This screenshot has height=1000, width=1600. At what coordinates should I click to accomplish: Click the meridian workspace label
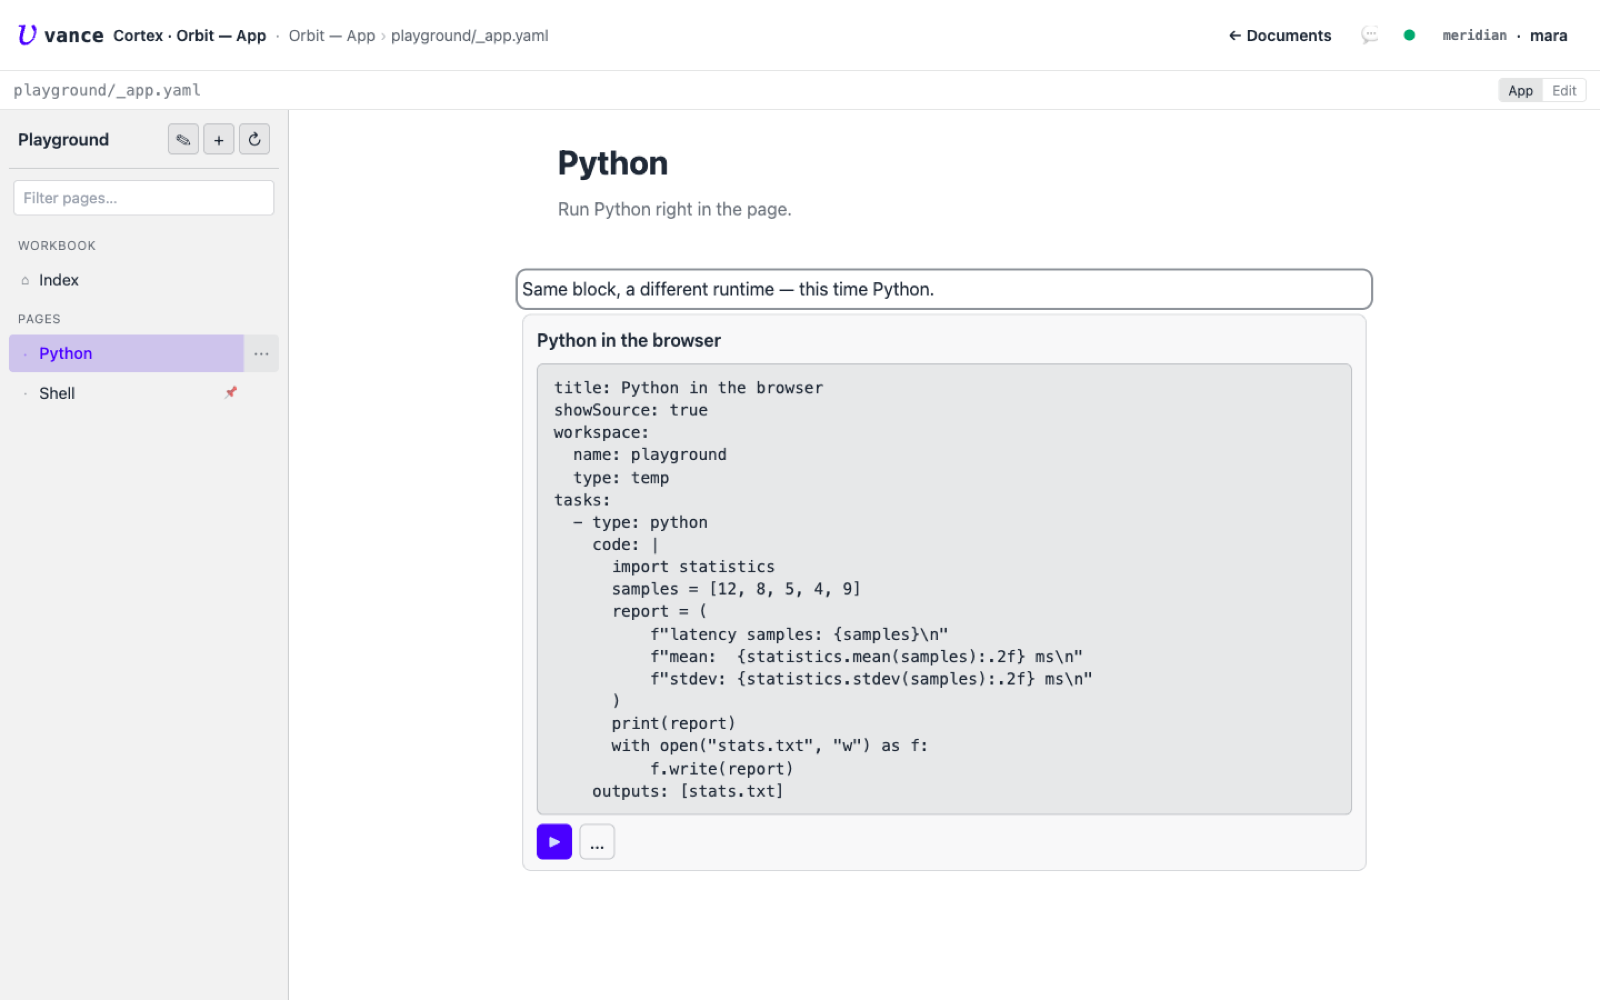point(1474,36)
